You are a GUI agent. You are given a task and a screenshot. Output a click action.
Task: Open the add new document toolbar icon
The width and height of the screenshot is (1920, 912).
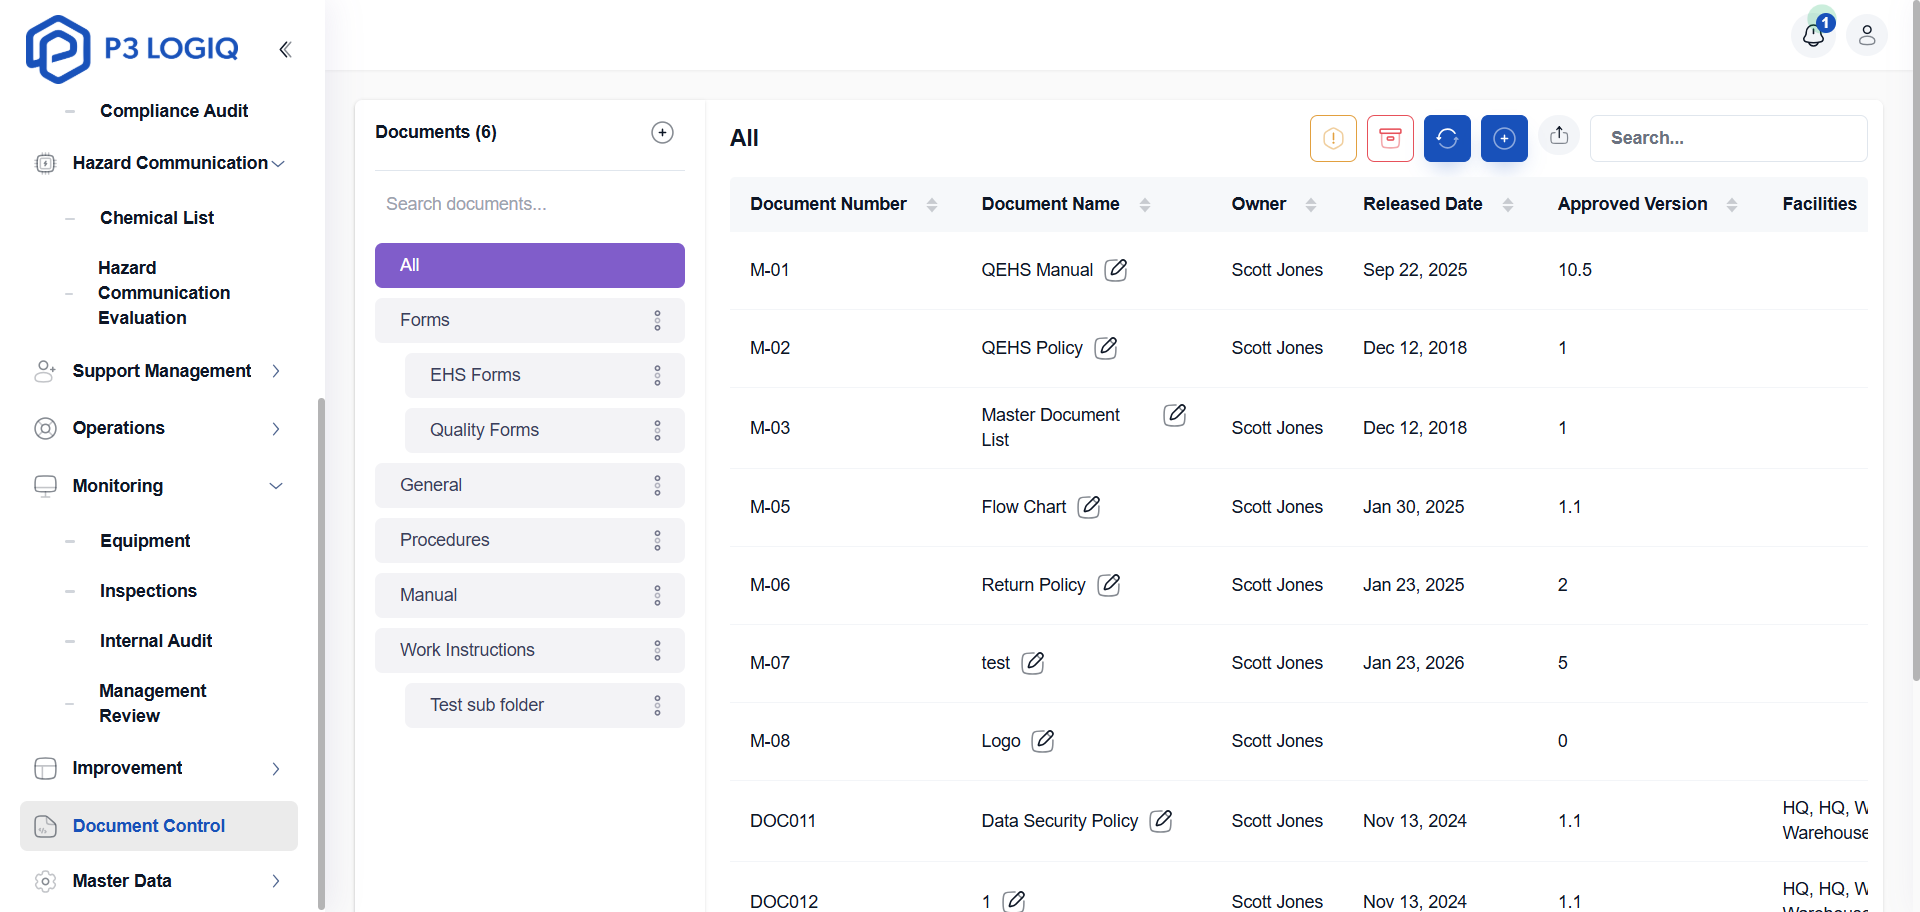[x=1504, y=138]
